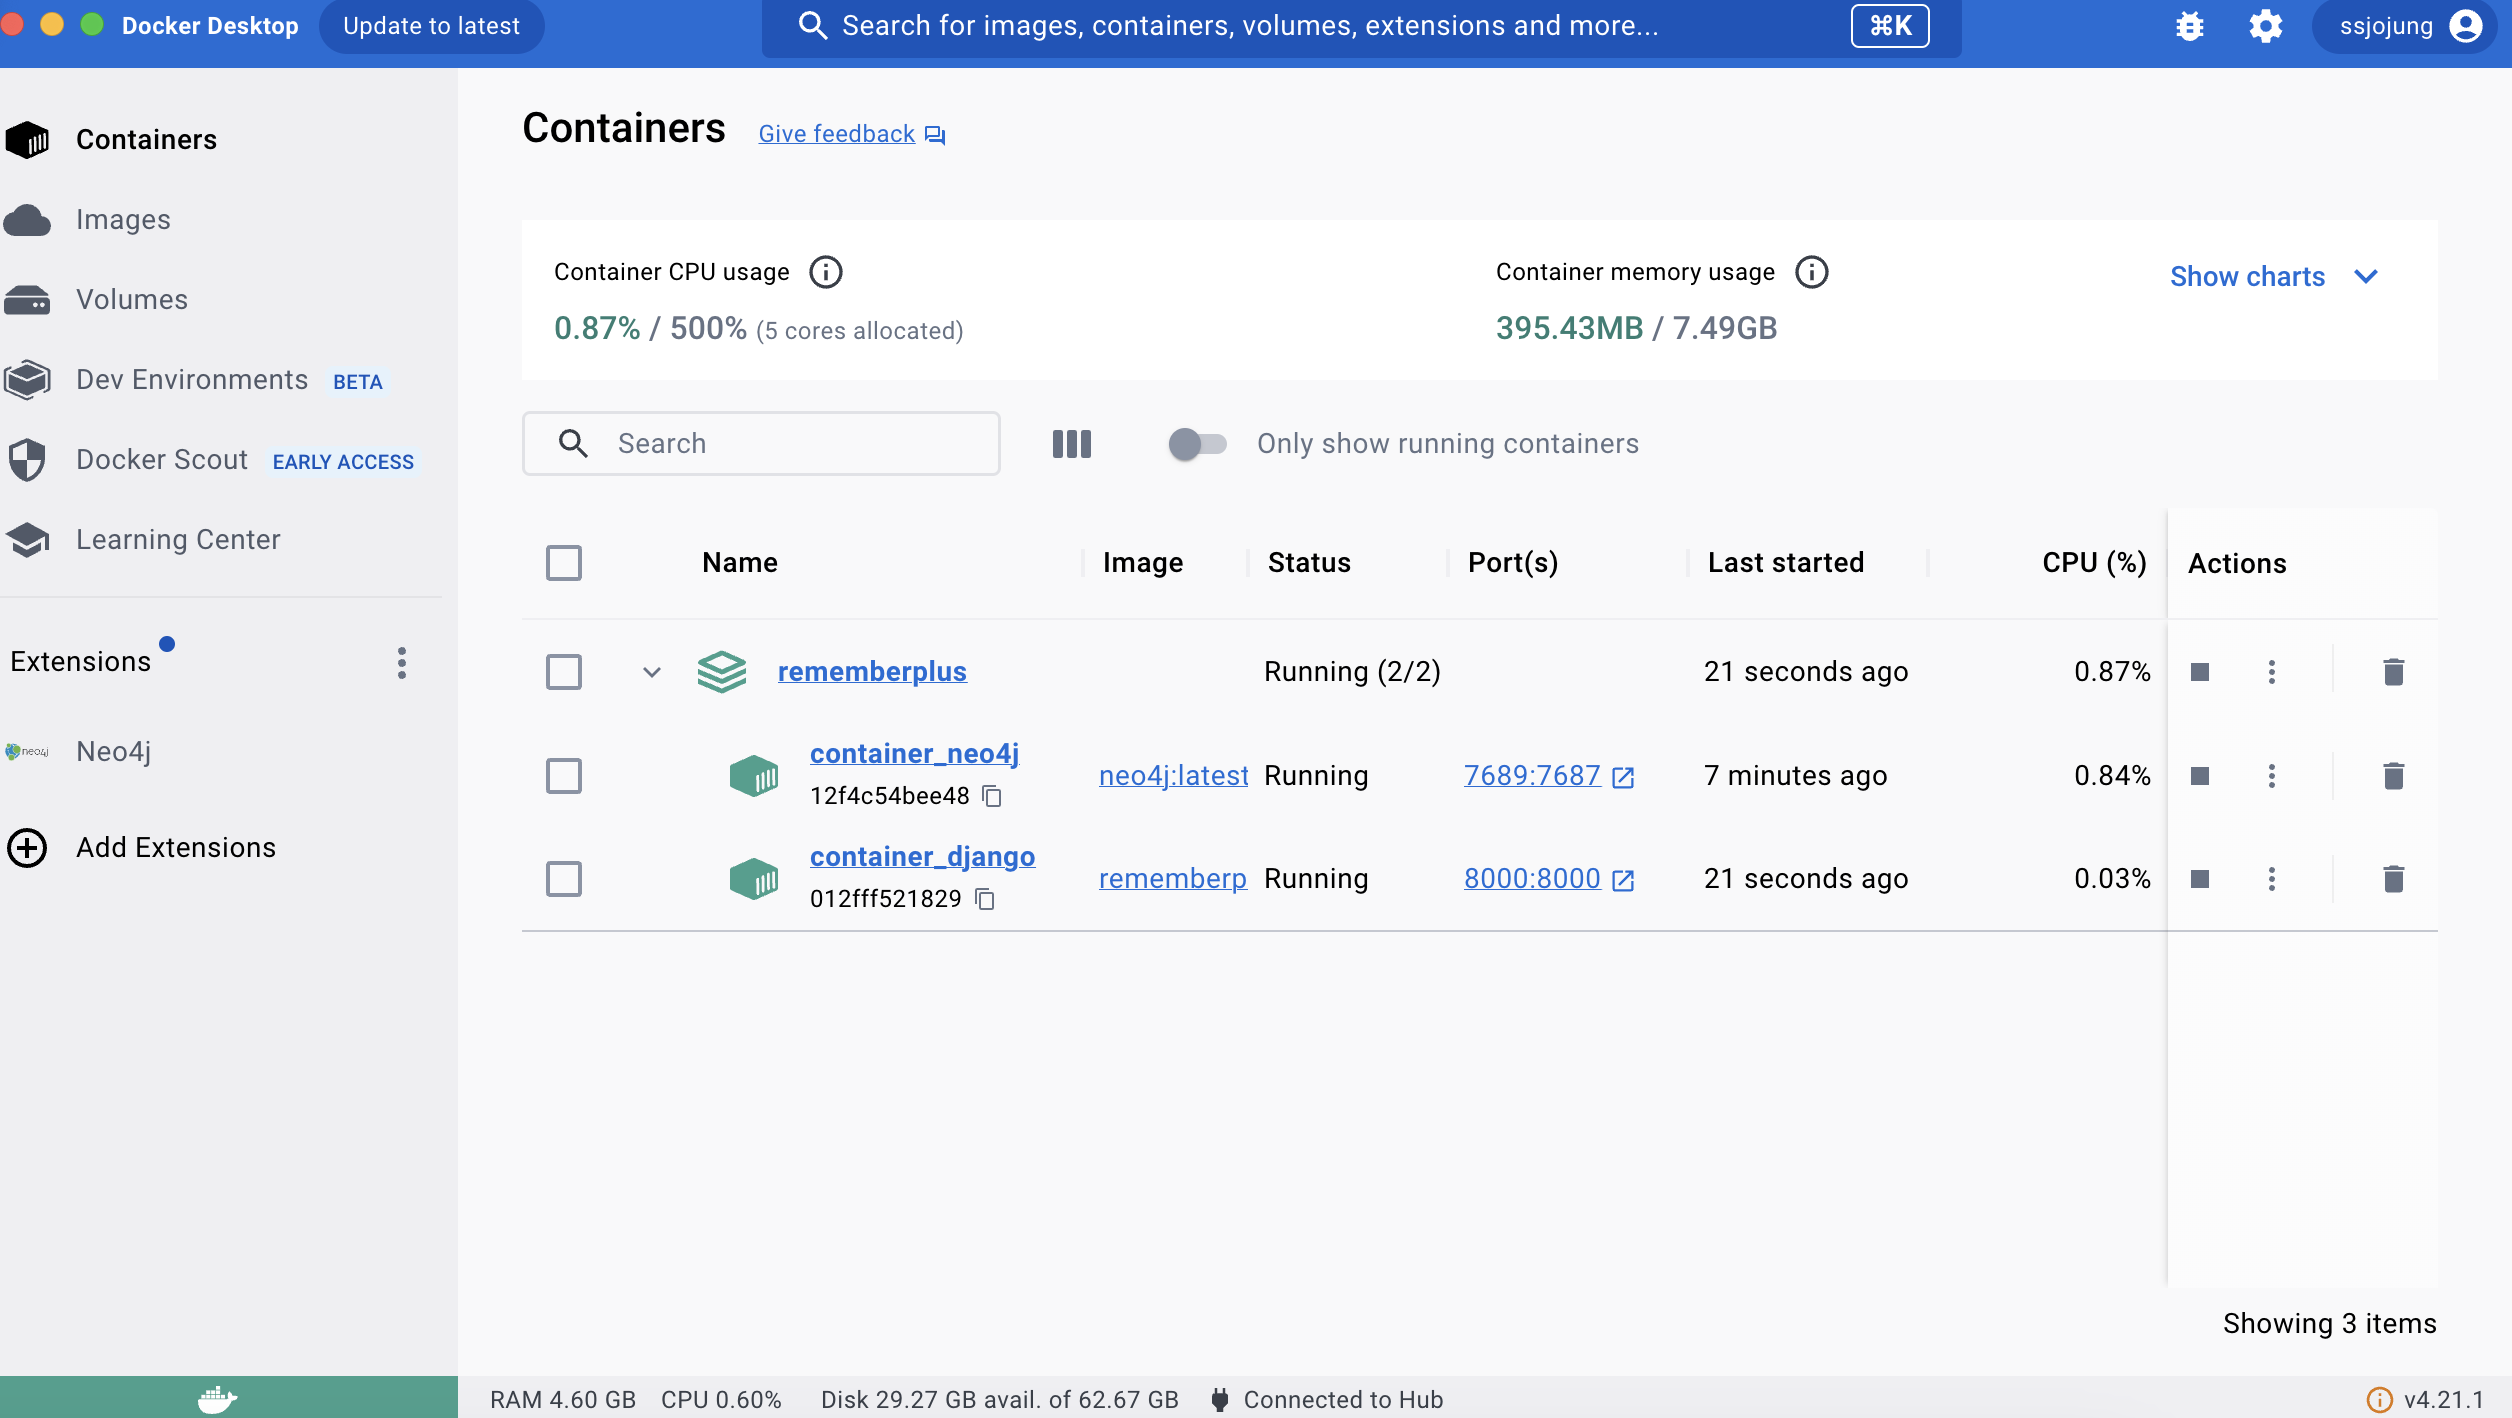Delete the container_django container
Viewport: 2512px width, 1418px height.
tap(2393, 879)
